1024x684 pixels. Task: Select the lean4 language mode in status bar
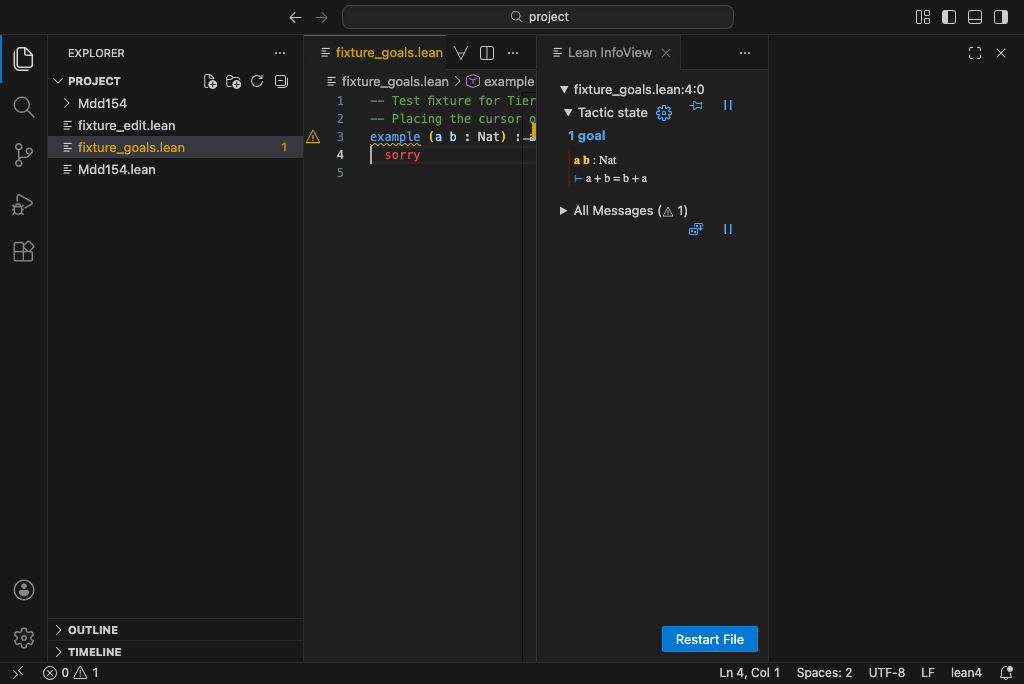(966, 672)
